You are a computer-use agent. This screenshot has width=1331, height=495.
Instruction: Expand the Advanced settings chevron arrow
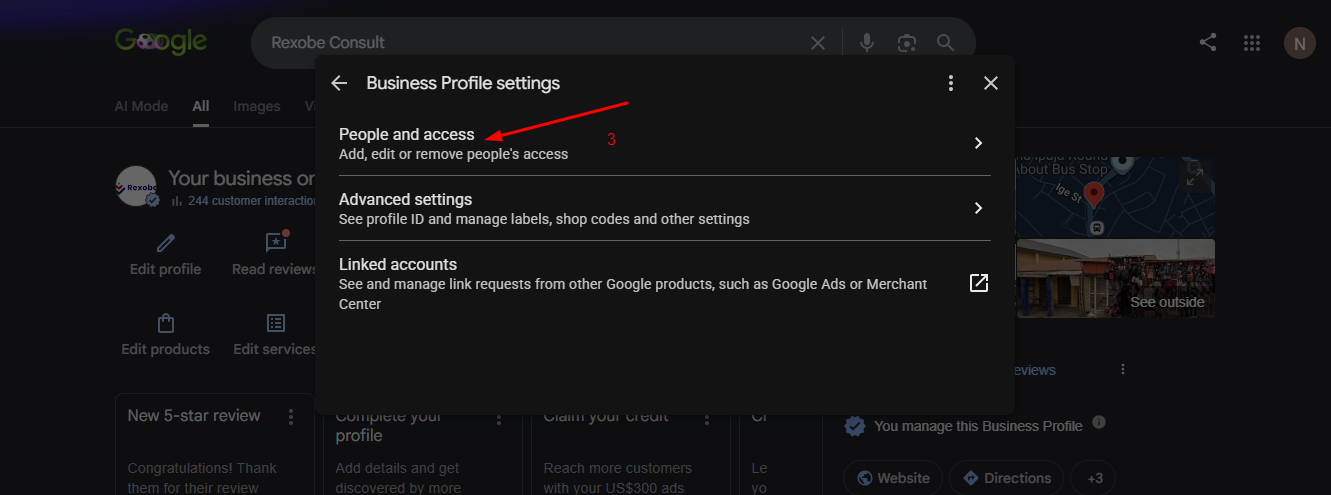click(x=979, y=208)
